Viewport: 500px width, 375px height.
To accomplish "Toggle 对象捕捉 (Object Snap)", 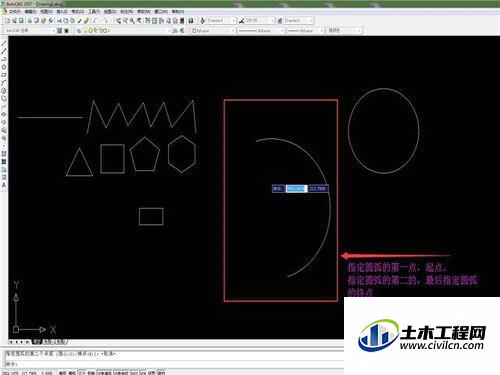I will (x=104, y=373).
